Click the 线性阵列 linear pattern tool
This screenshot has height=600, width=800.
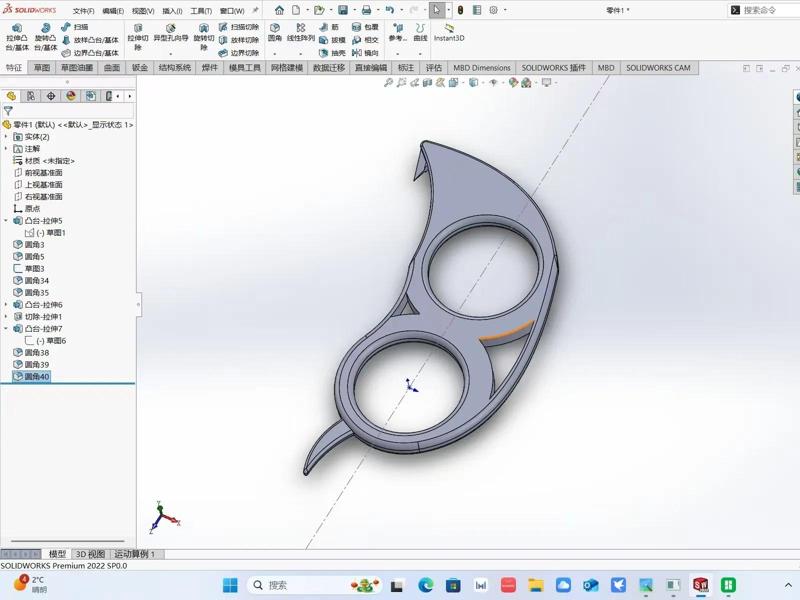click(x=301, y=33)
